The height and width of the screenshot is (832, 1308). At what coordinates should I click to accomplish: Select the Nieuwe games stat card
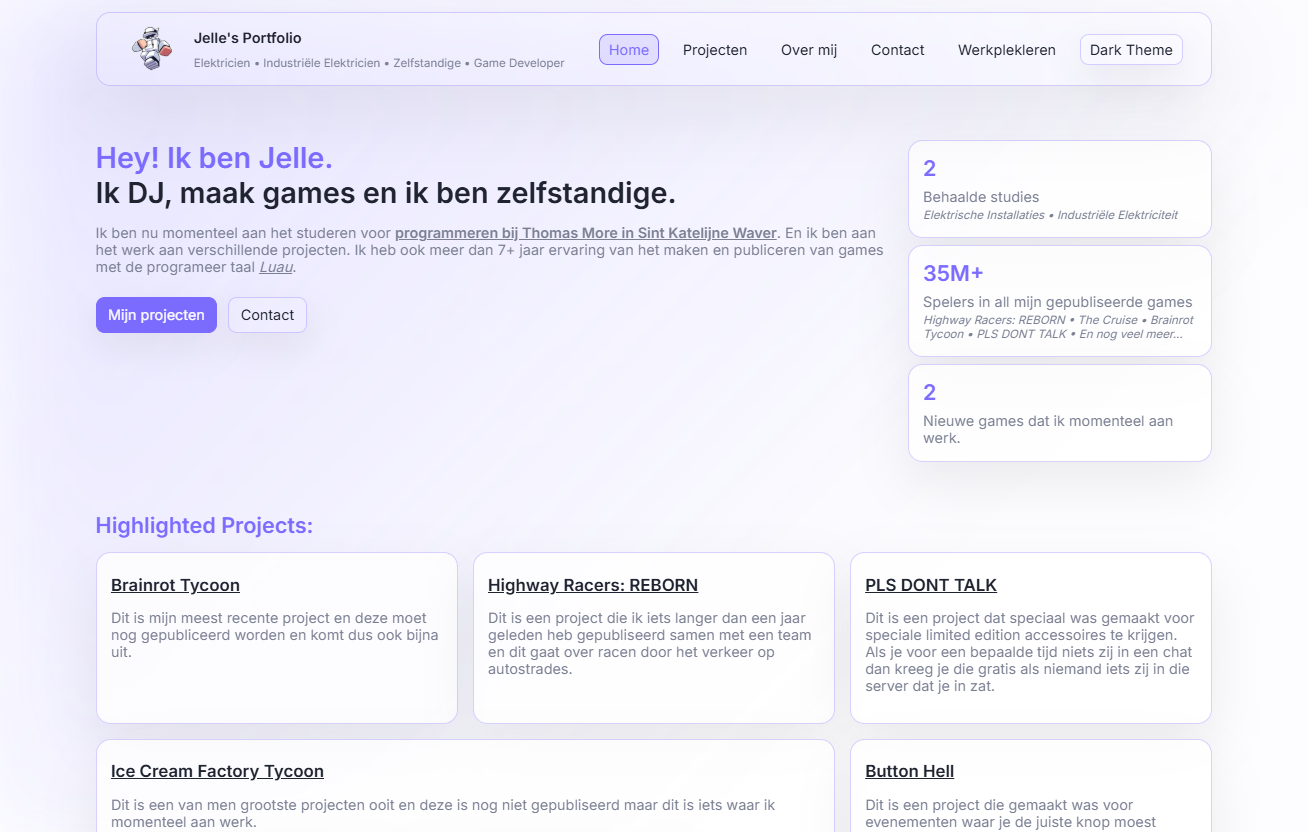(x=1059, y=413)
